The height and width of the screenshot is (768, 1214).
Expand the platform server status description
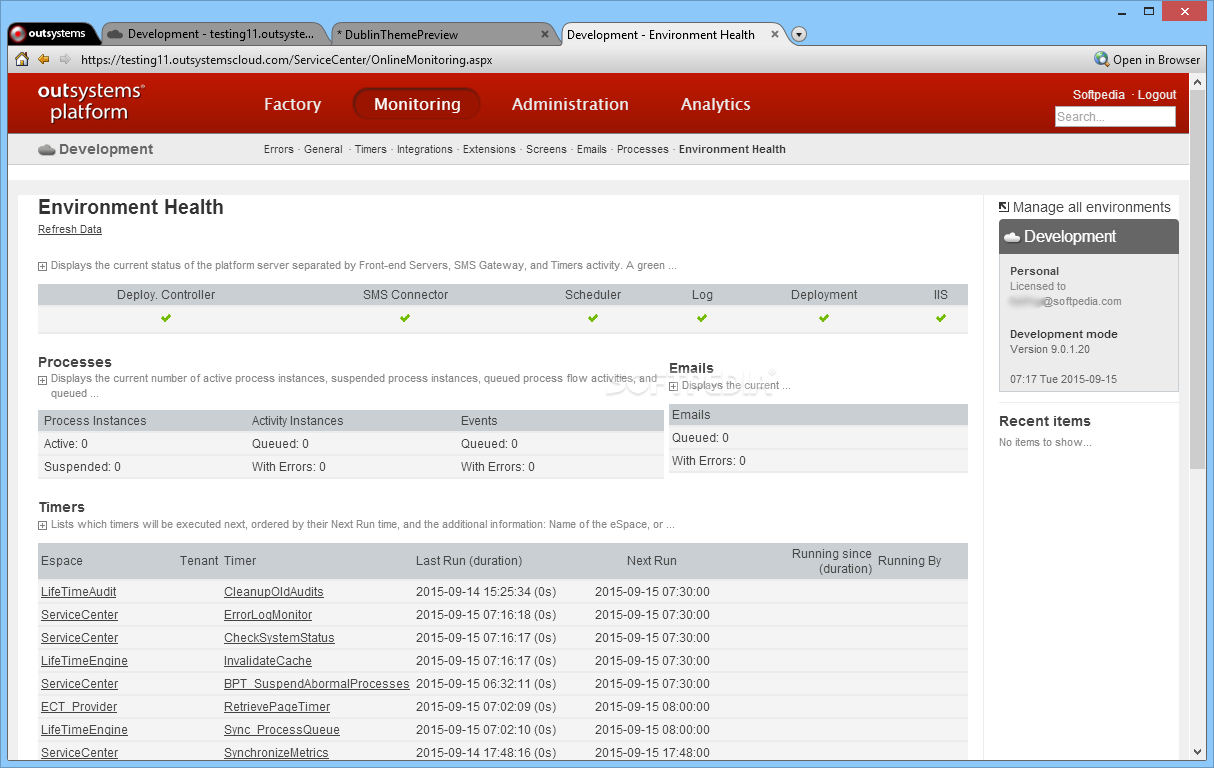coord(43,266)
